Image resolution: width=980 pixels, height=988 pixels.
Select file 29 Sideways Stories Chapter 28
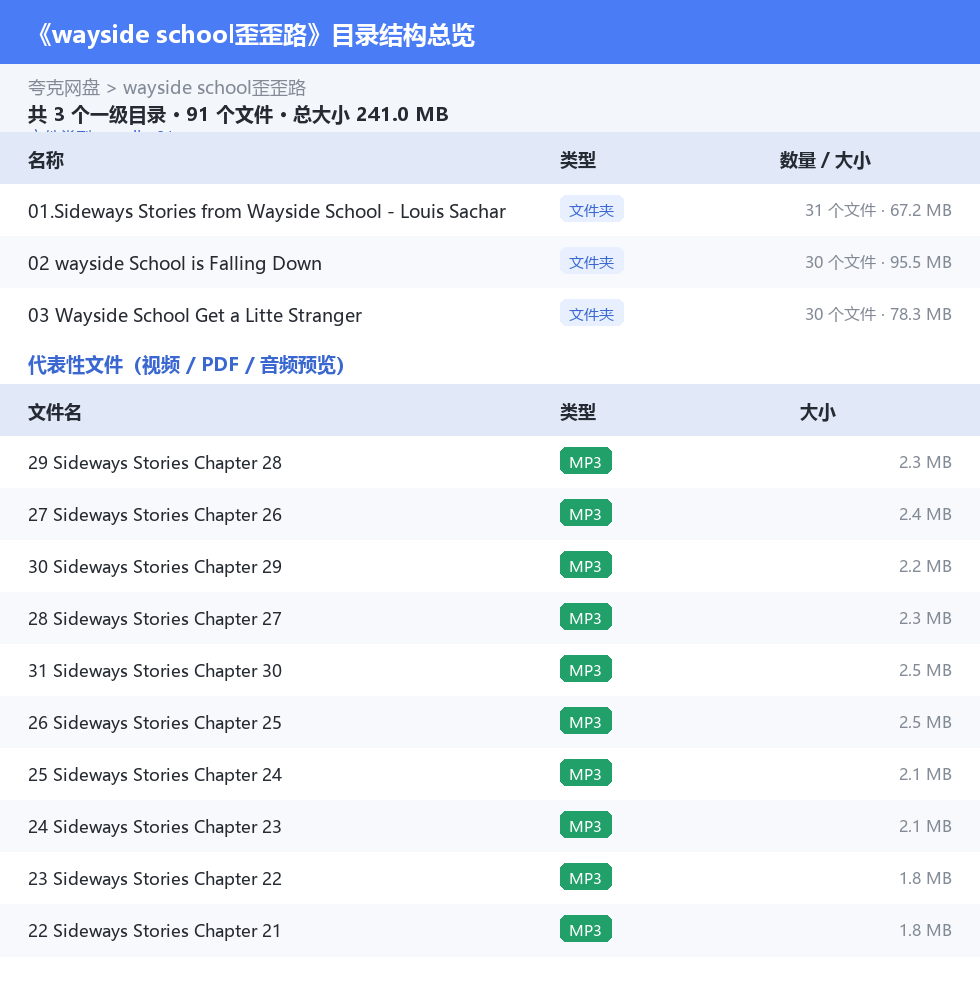coord(154,462)
